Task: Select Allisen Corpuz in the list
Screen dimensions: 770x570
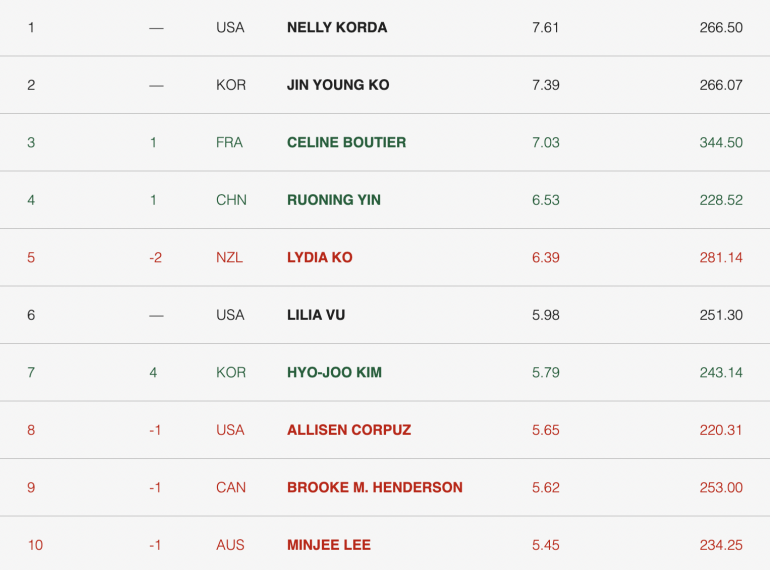Action: (349, 430)
